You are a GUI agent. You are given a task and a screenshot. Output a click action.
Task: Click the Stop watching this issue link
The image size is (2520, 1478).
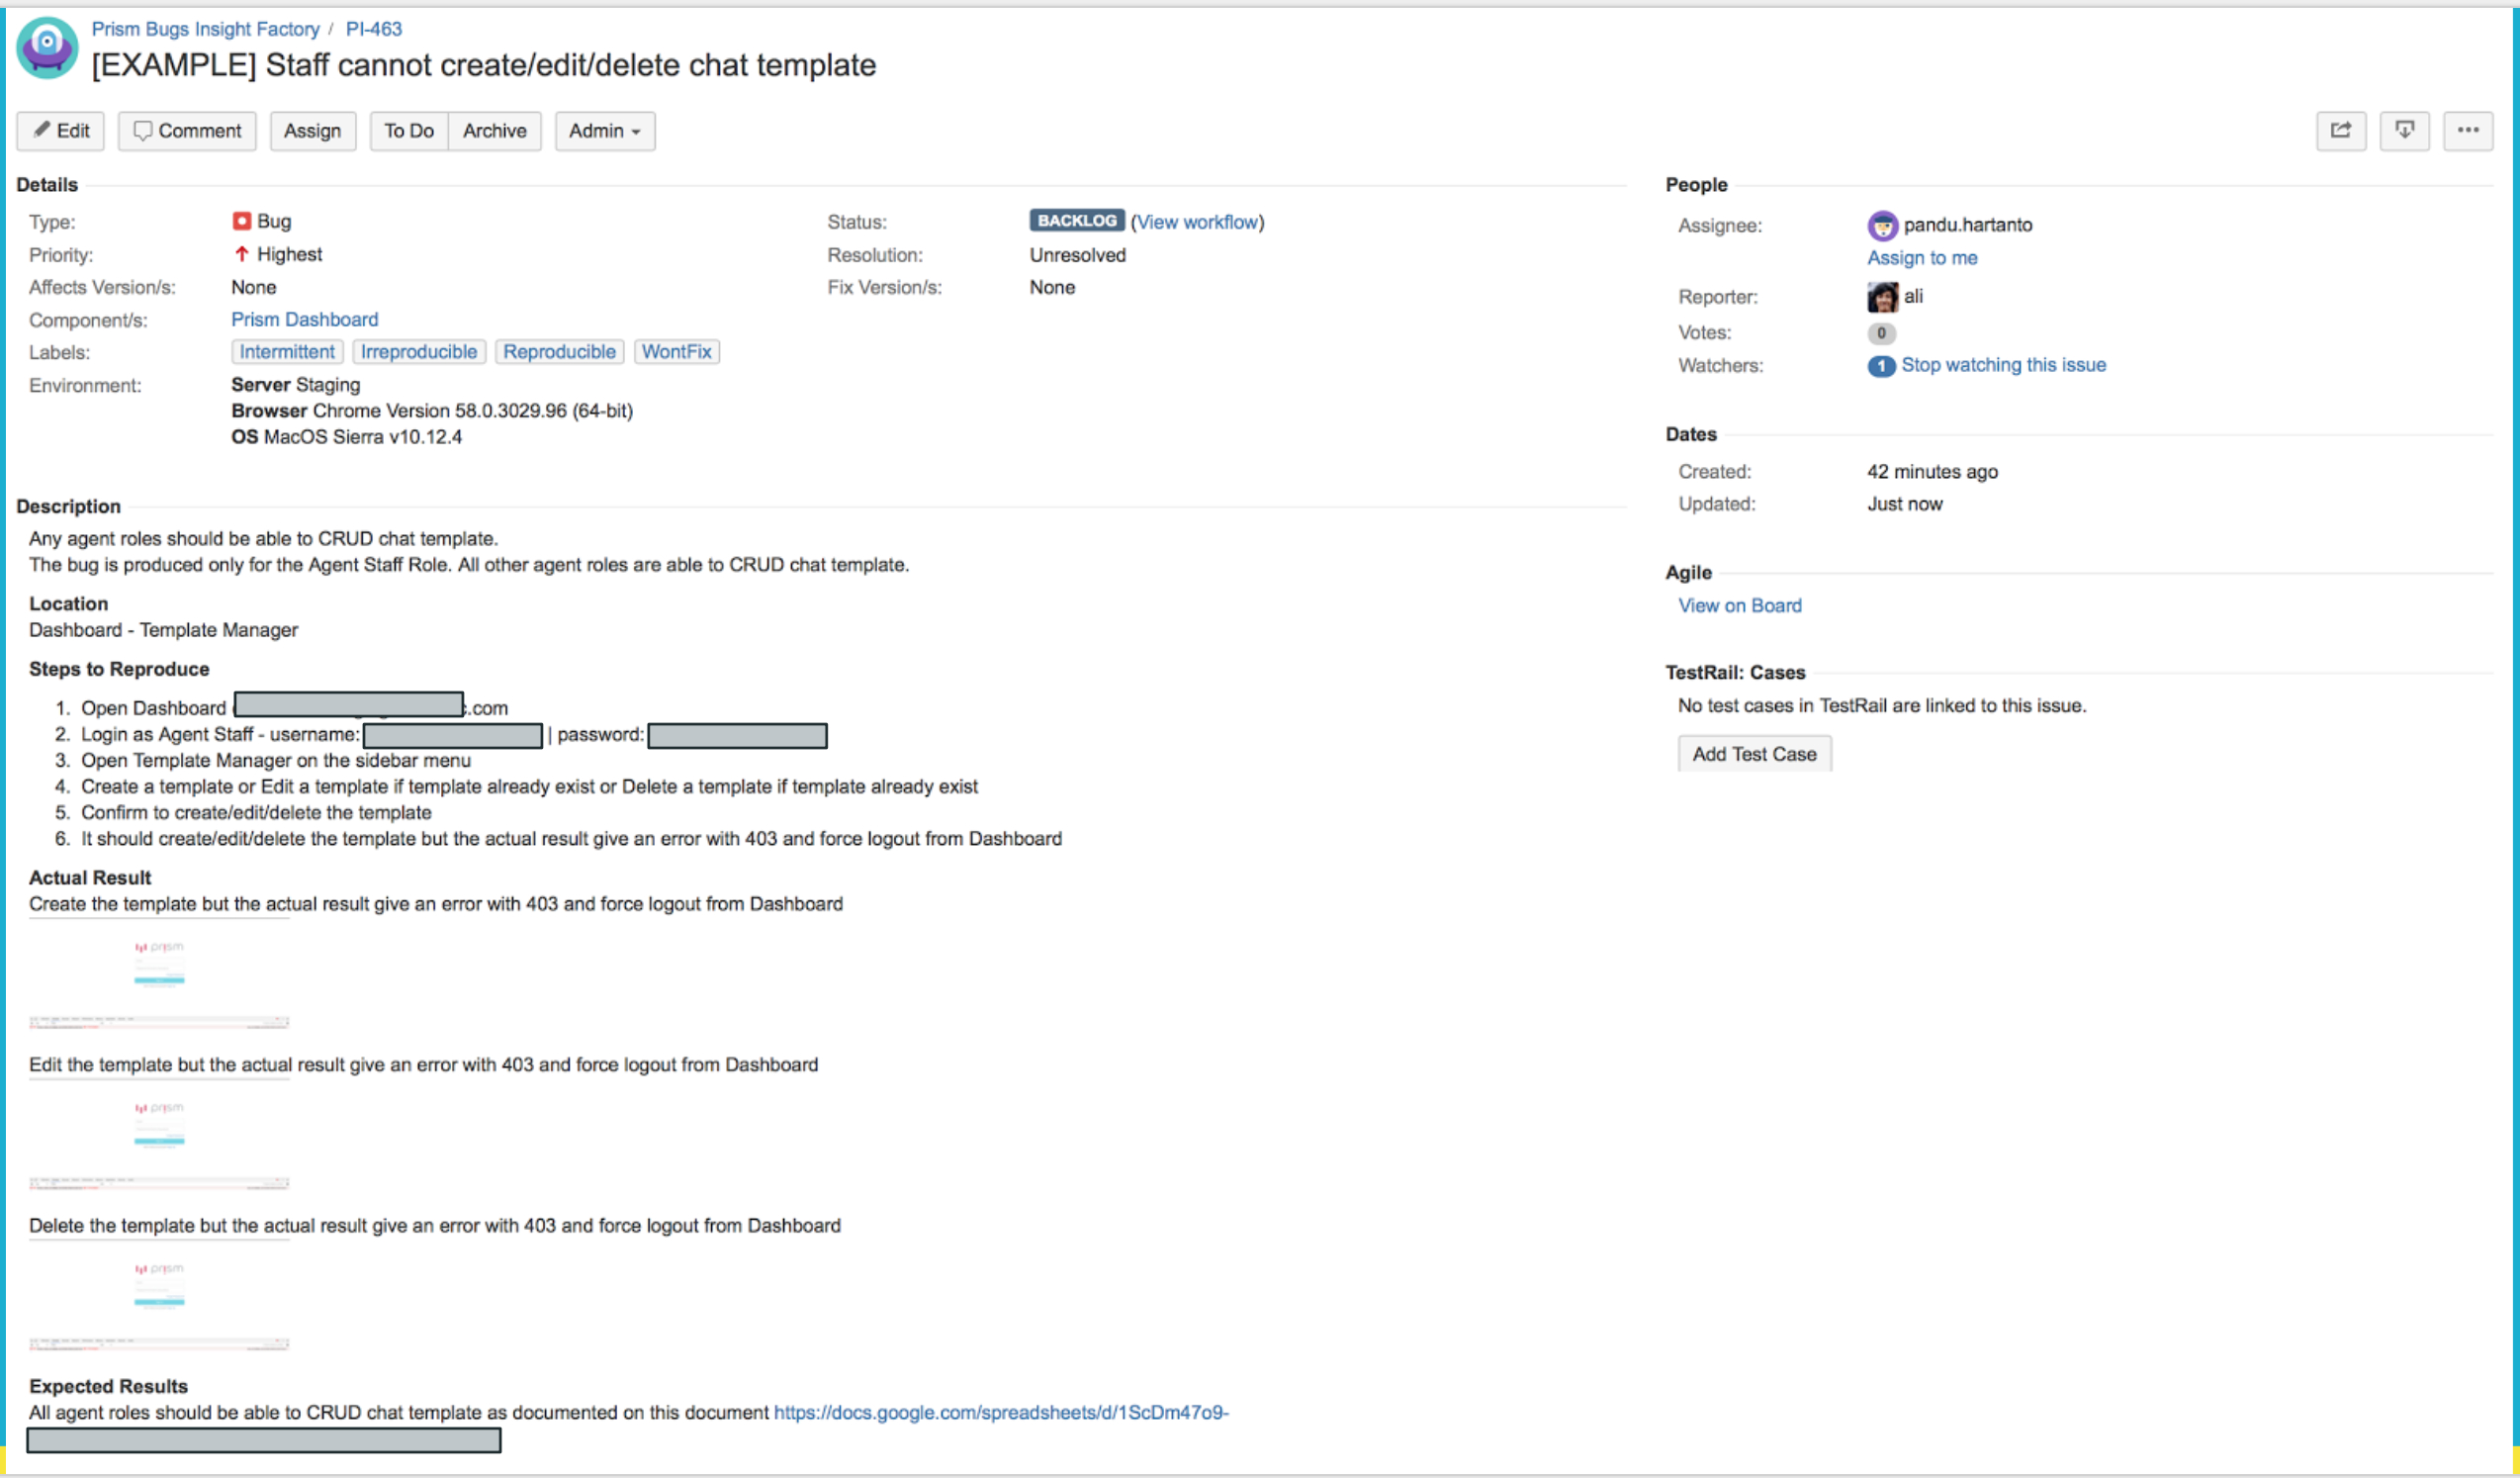click(2003, 364)
